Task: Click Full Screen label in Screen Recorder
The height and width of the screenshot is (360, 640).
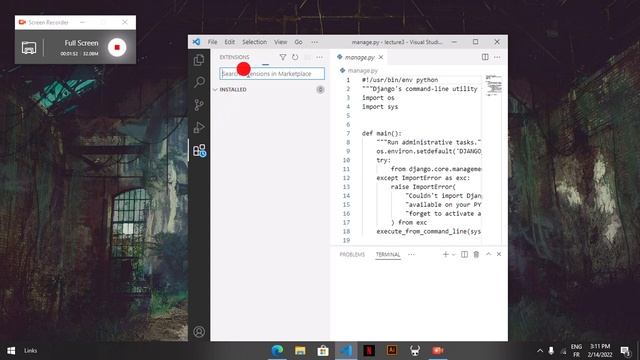Action: point(81,43)
